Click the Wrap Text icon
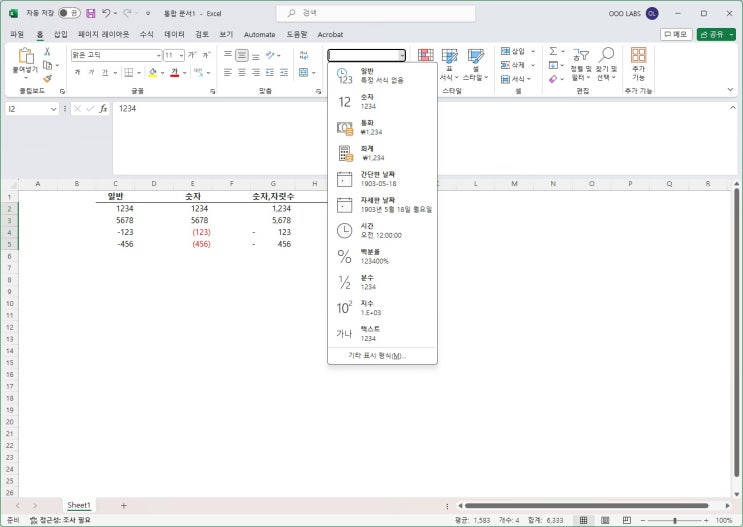The image size is (743, 527). pyautogui.click(x=304, y=55)
